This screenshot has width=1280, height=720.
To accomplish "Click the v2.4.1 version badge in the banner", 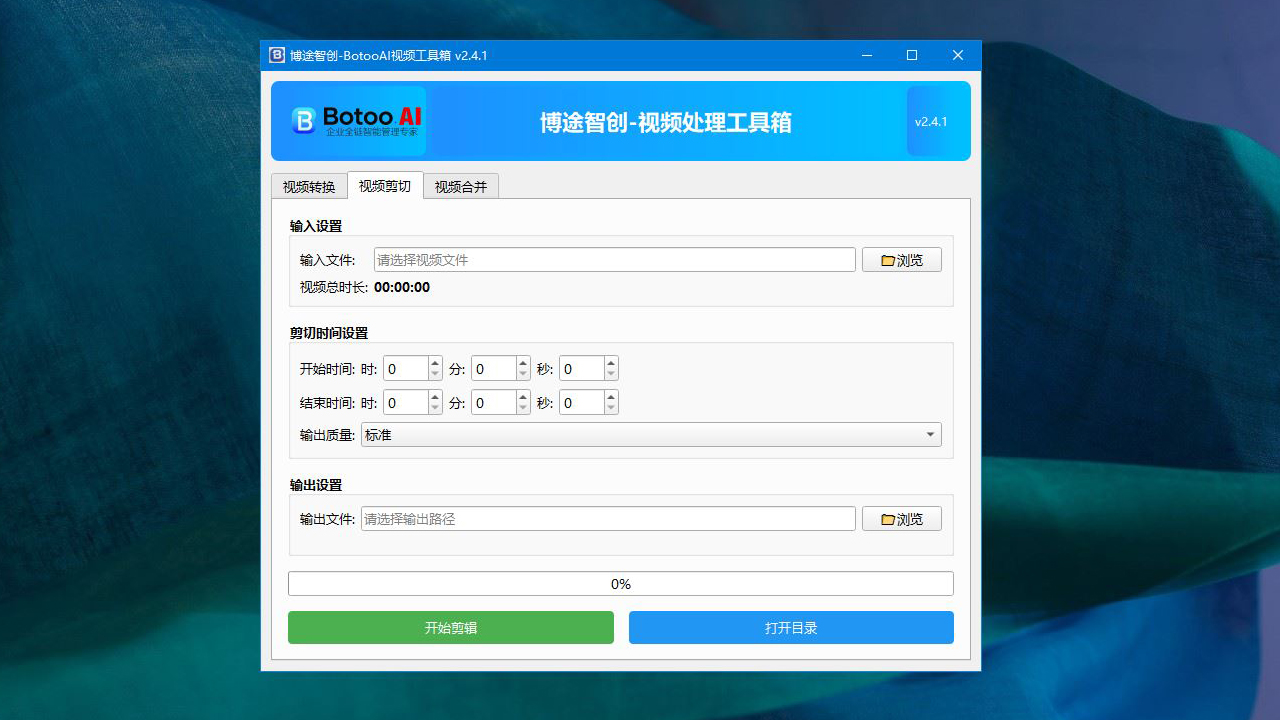I will [930, 121].
